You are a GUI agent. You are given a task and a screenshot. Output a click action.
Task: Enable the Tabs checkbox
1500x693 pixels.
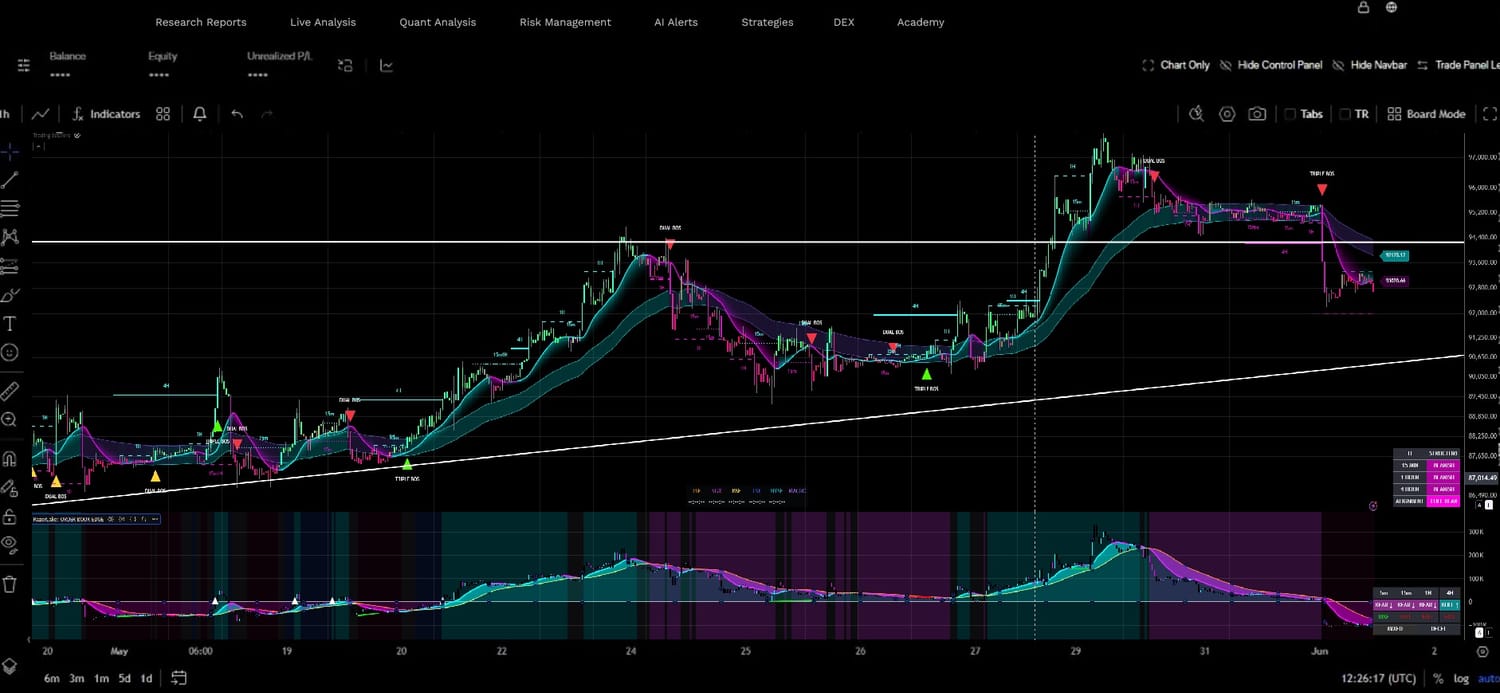coord(1290,114)
